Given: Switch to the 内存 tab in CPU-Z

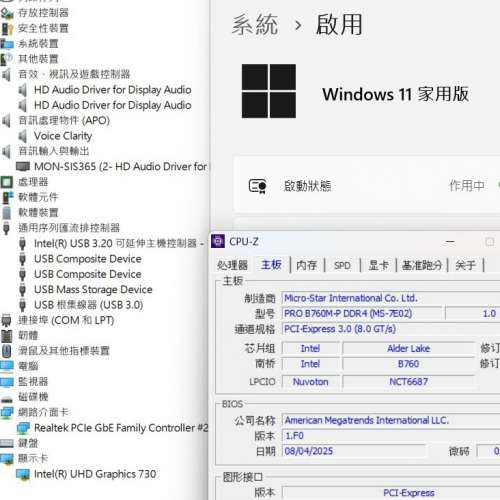Looking at the screenshot, I should click(307, 265).
